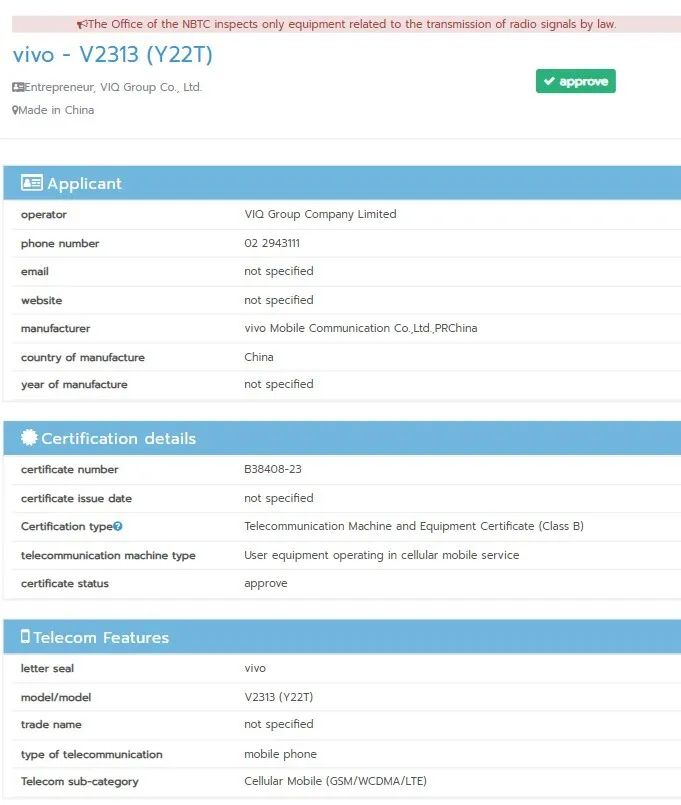Click the Certification details seal icon
The image size is (681, 805).
pos(29,437)
